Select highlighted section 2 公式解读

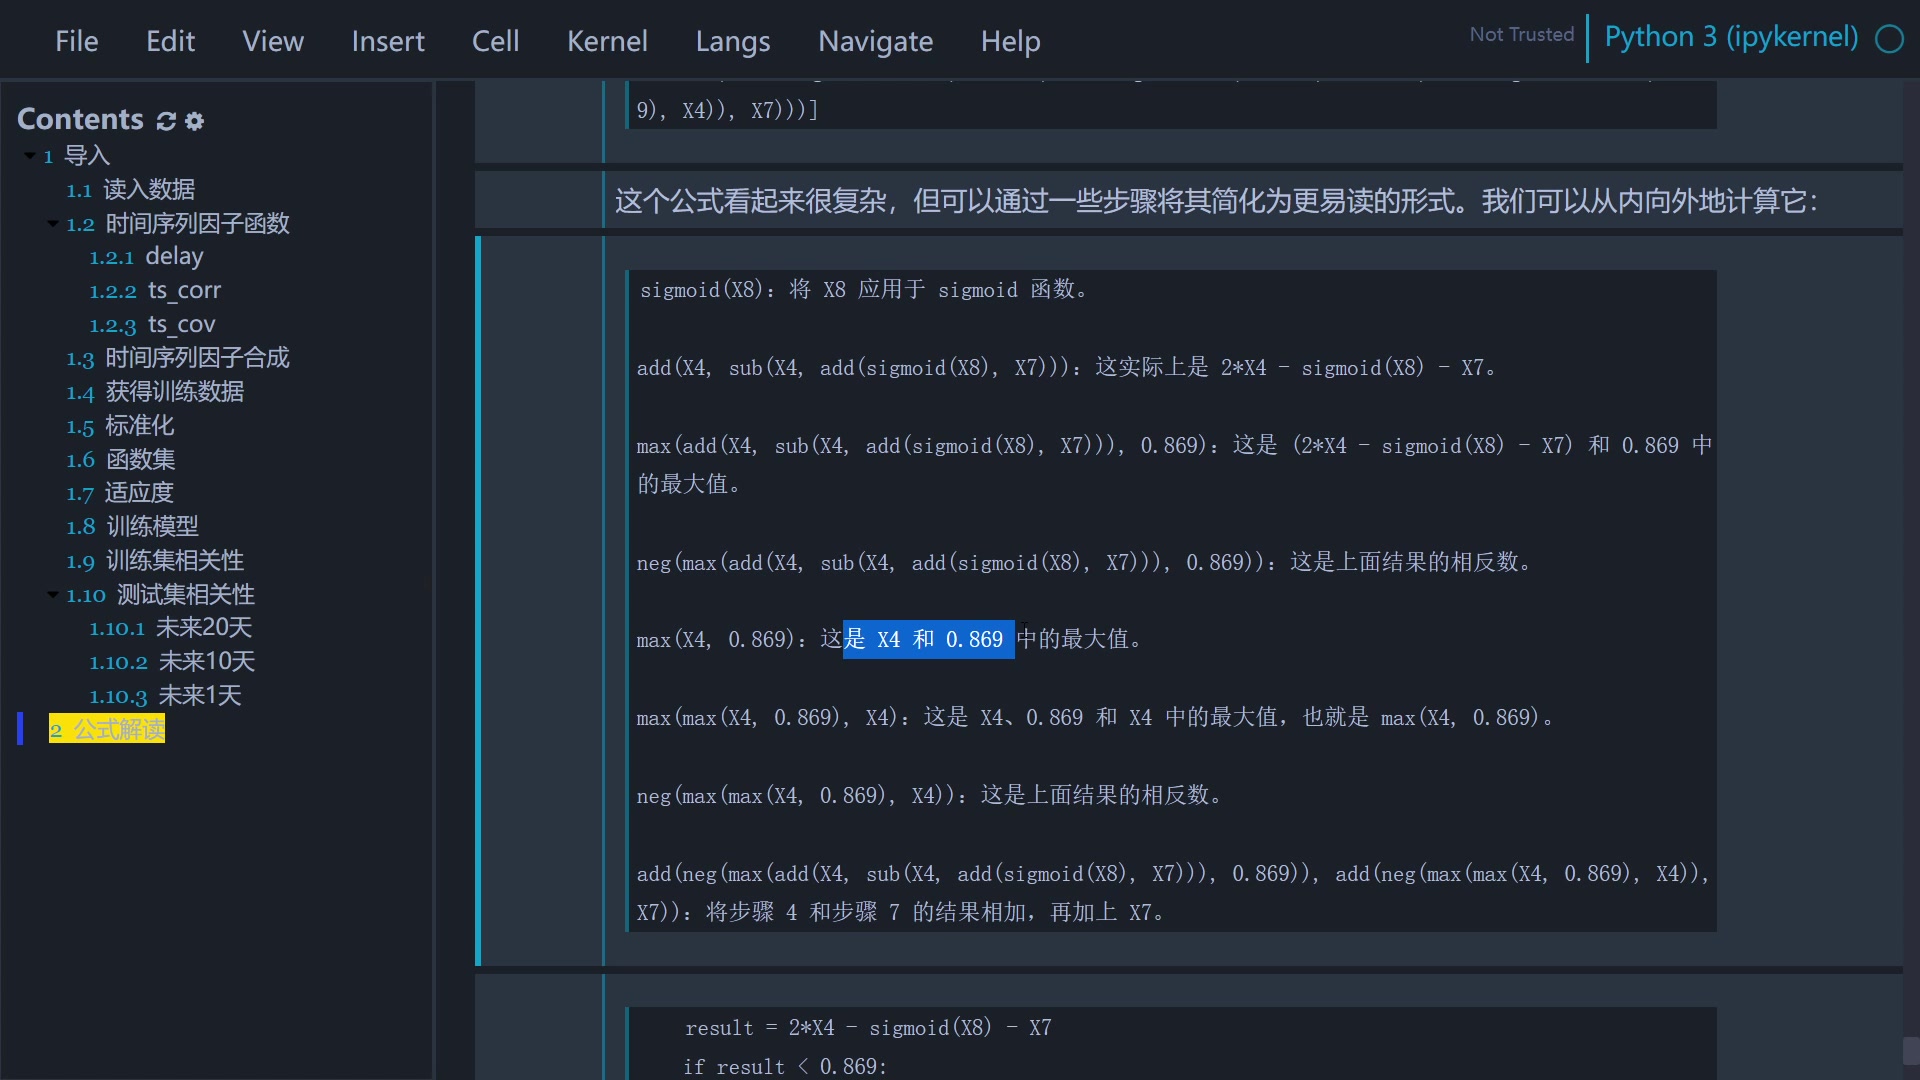pyautogui.click(x=107, y=730)
